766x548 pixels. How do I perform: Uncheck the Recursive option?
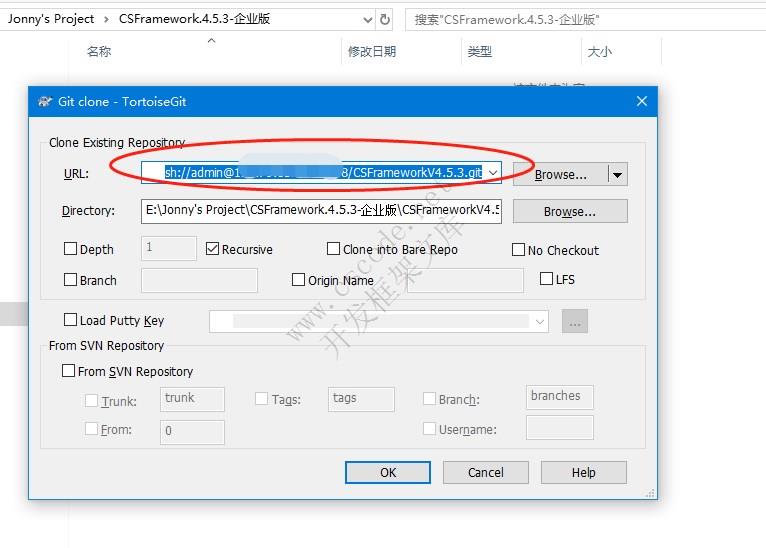pyautogui.click(x=213, y=249)
